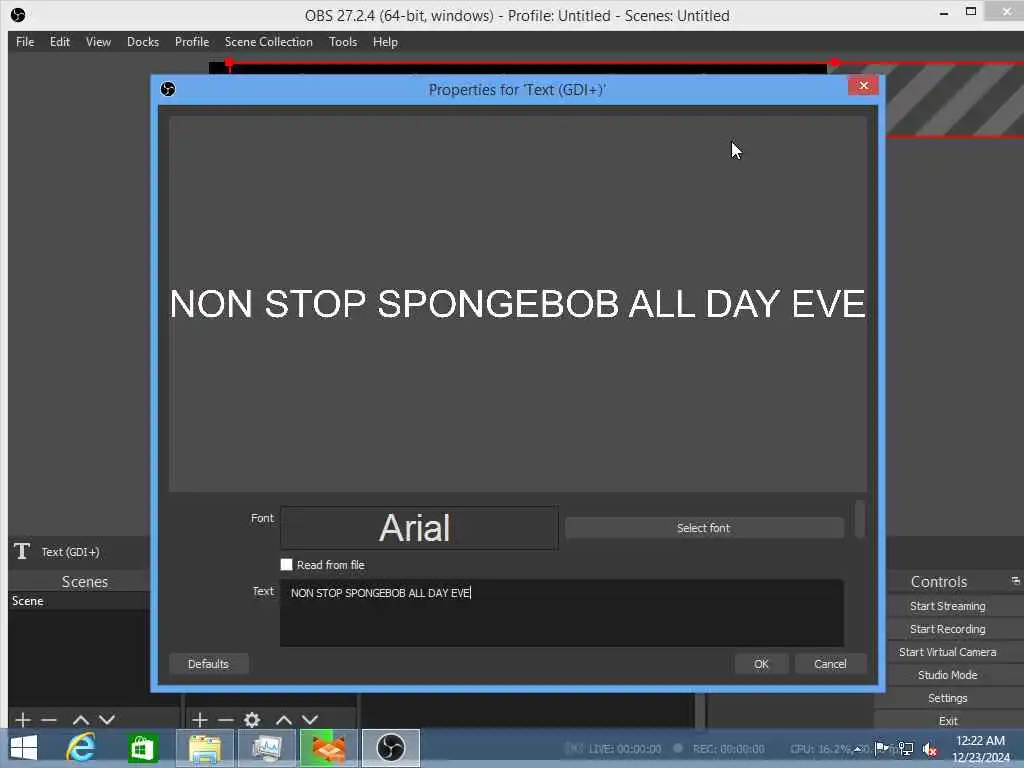The image size is (1024, 768).
Task: Click the text preview area in dialog
Action: click(x=518, y=304)
